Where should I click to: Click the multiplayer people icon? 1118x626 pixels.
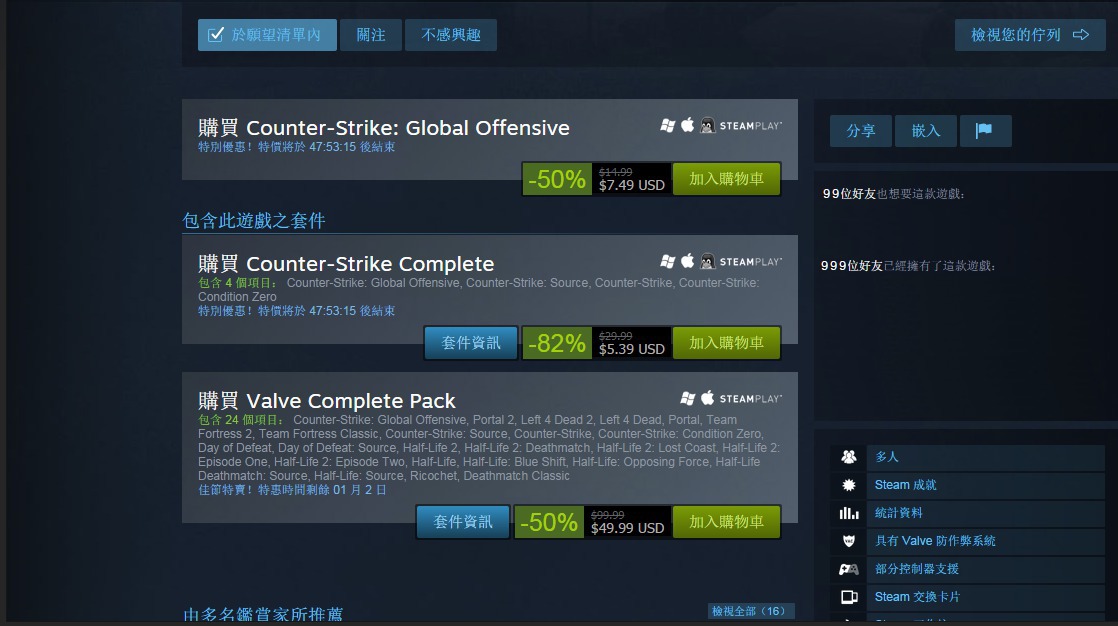point(848,457)
